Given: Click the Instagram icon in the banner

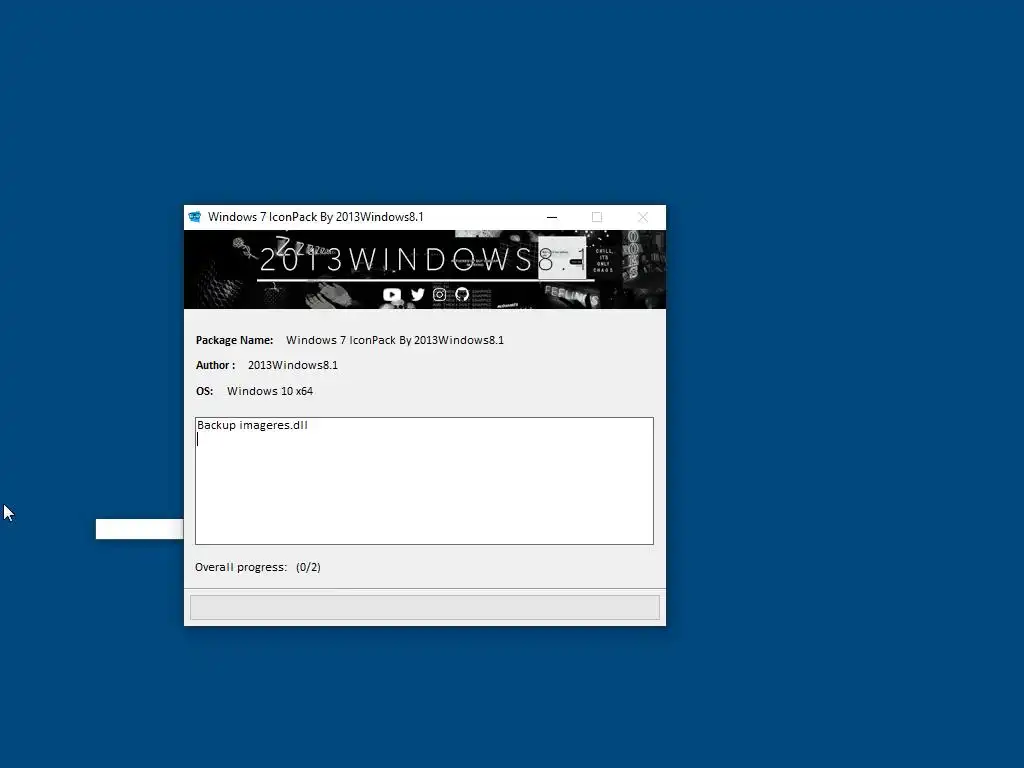Looking at the screenshot, I should click(x=440, y=295).
